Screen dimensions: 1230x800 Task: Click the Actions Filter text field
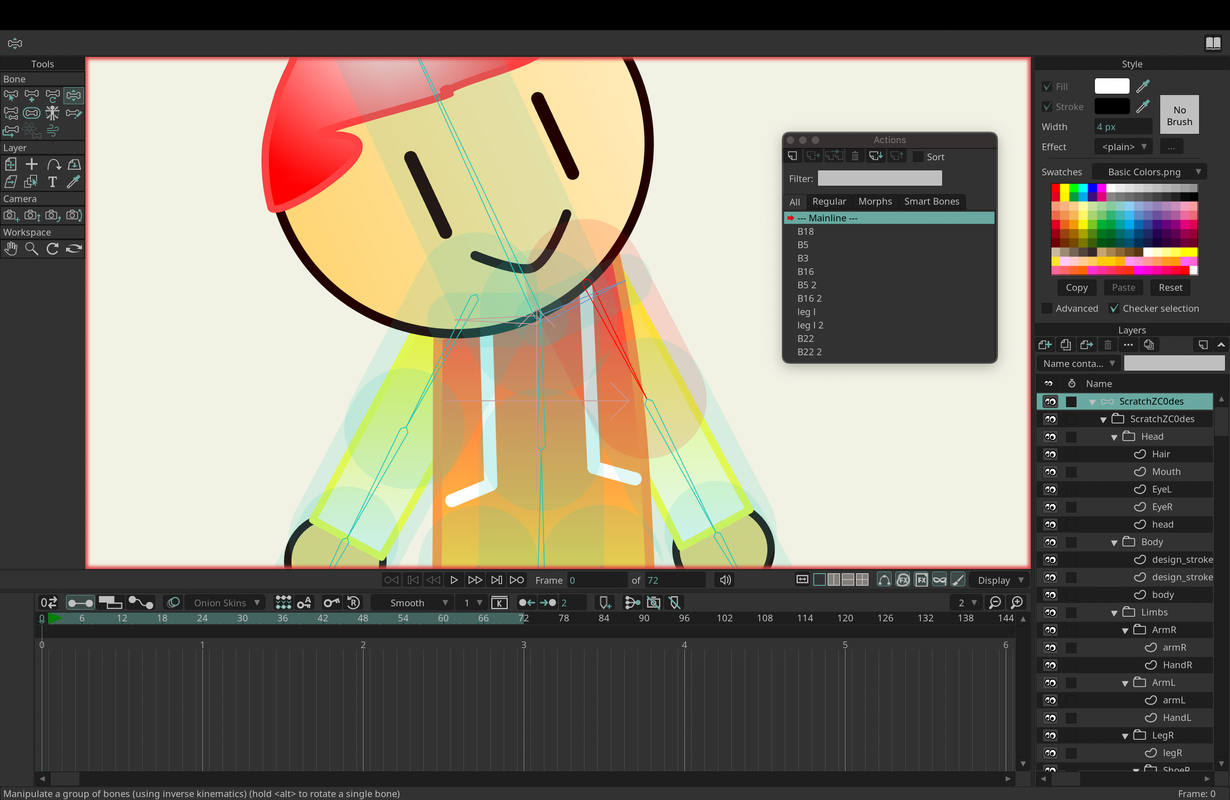click(x=880, y=178)
